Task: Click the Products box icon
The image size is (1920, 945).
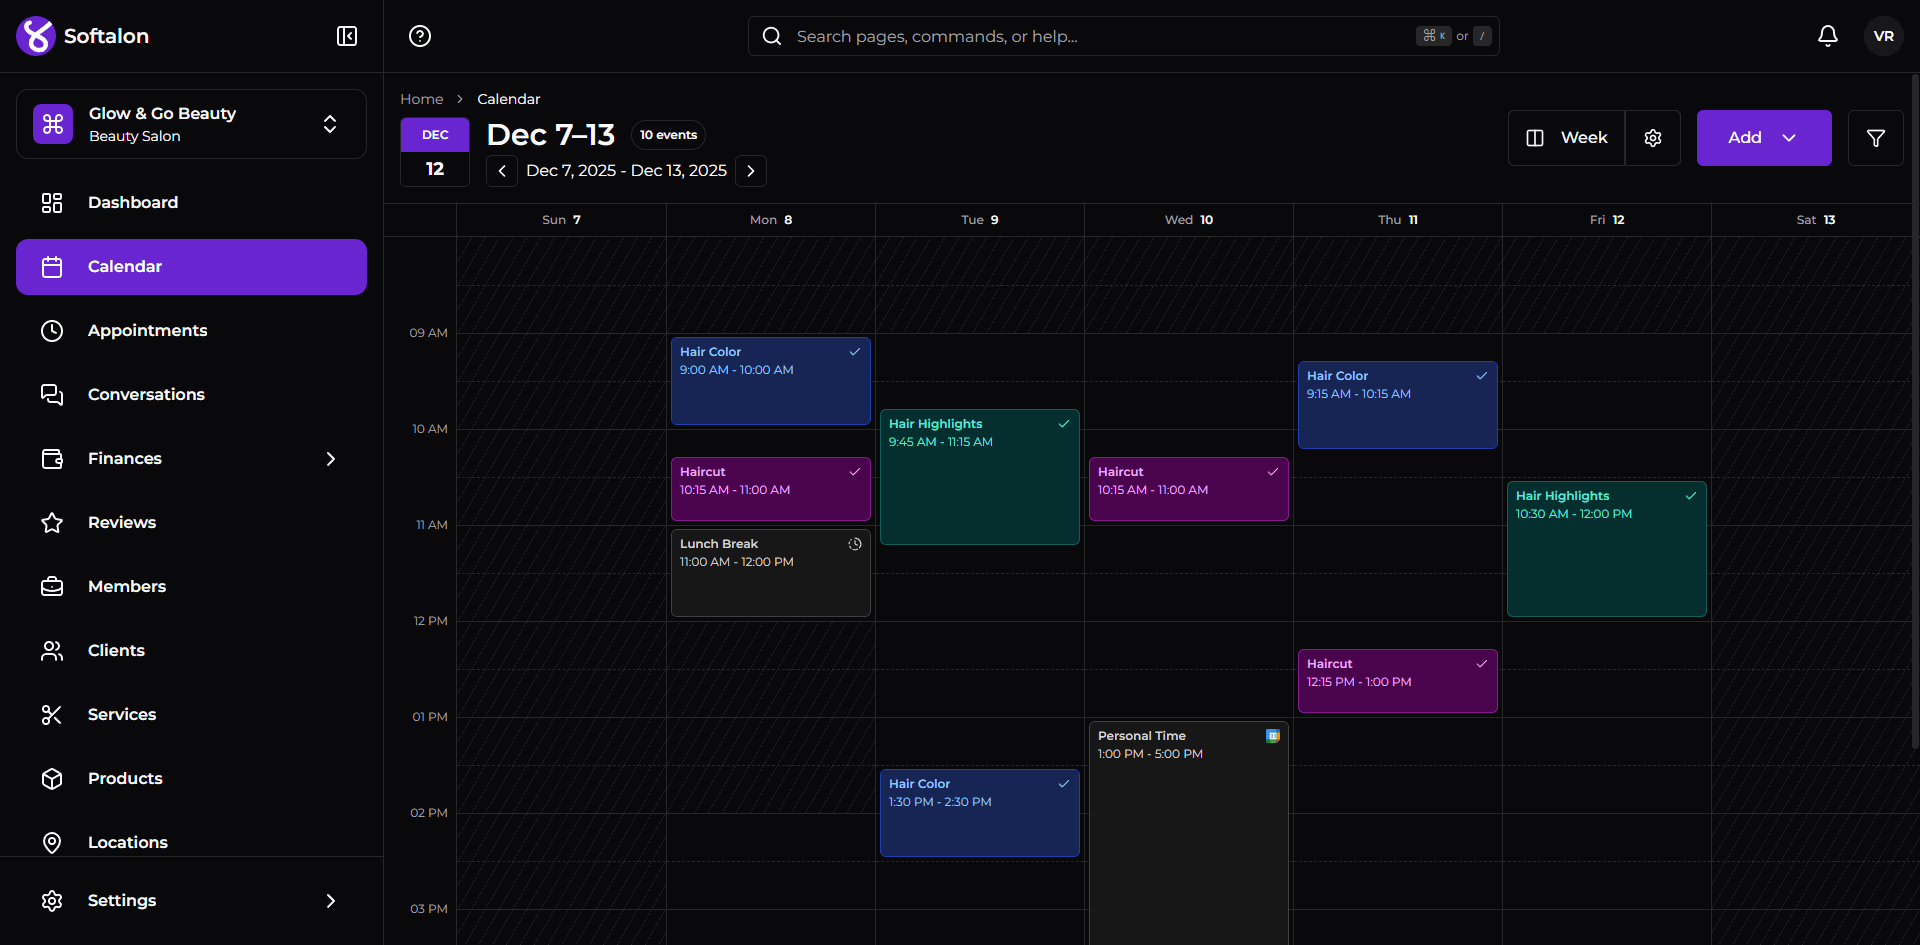Action: (x=52, y=779)
